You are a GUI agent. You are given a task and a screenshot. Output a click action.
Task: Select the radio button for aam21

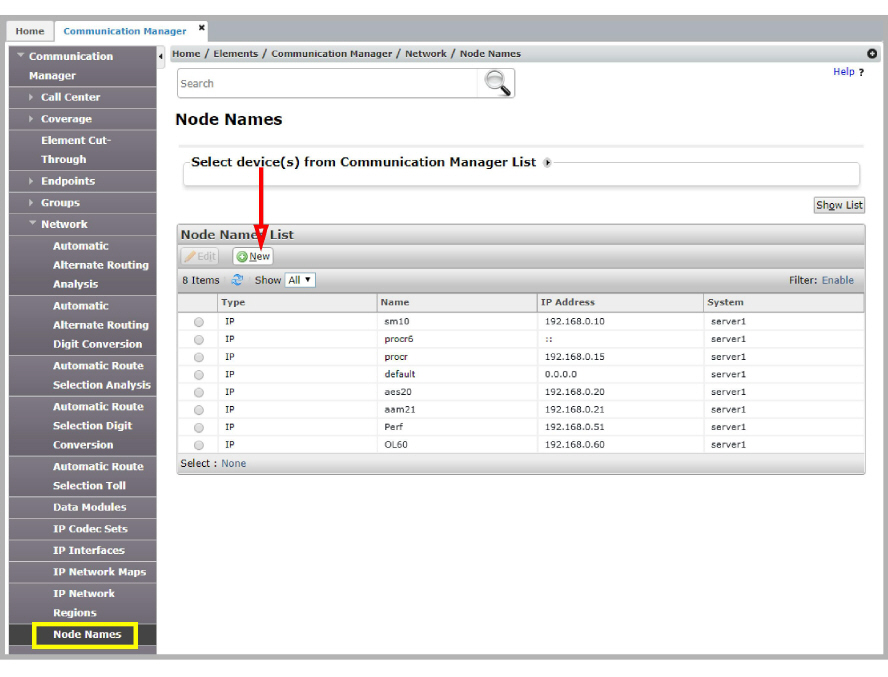click(x=199, y=410)
